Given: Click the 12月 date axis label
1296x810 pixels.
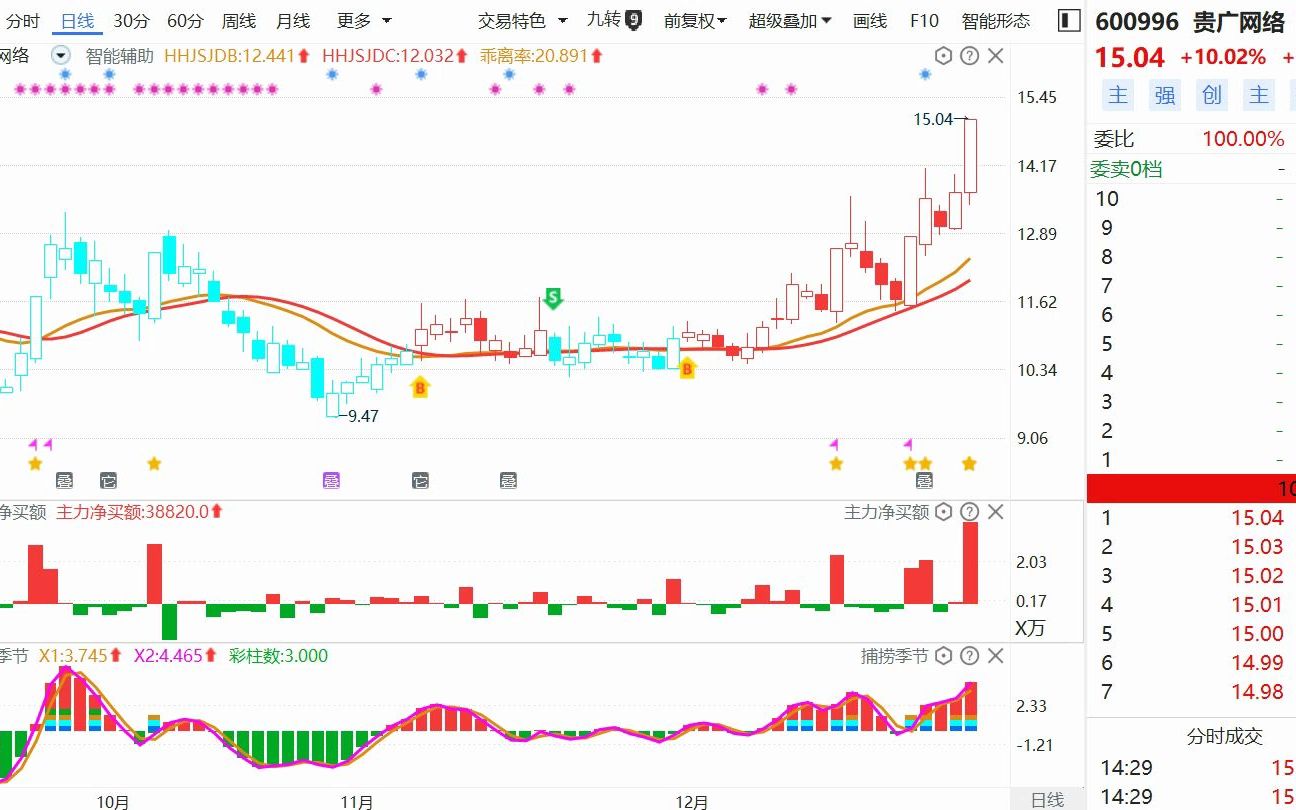Looking at the screenshot, I should click(691, 802).
